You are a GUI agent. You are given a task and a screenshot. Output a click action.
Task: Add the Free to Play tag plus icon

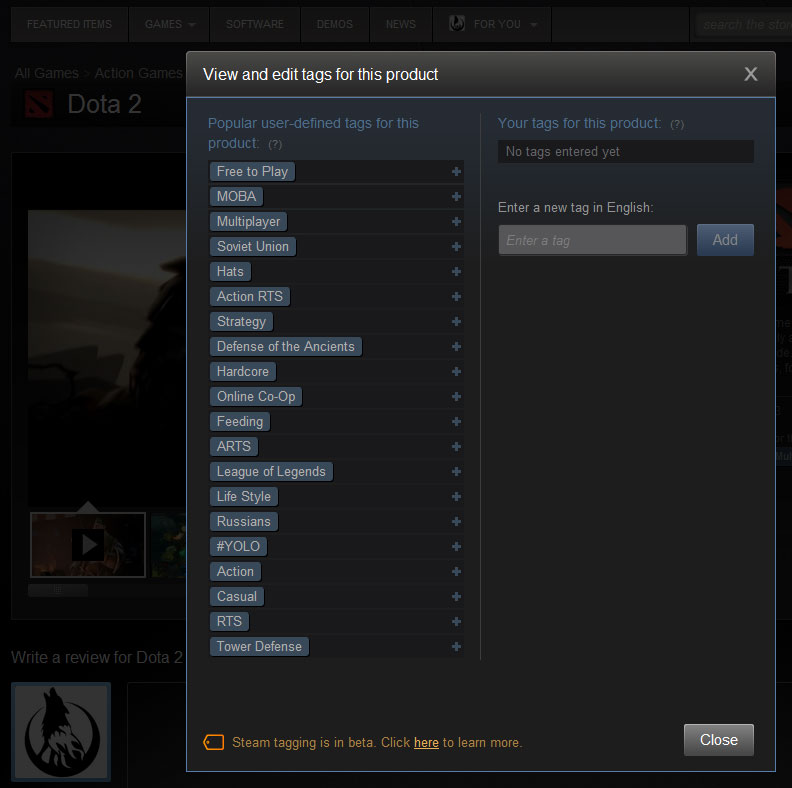pos(456,172)
